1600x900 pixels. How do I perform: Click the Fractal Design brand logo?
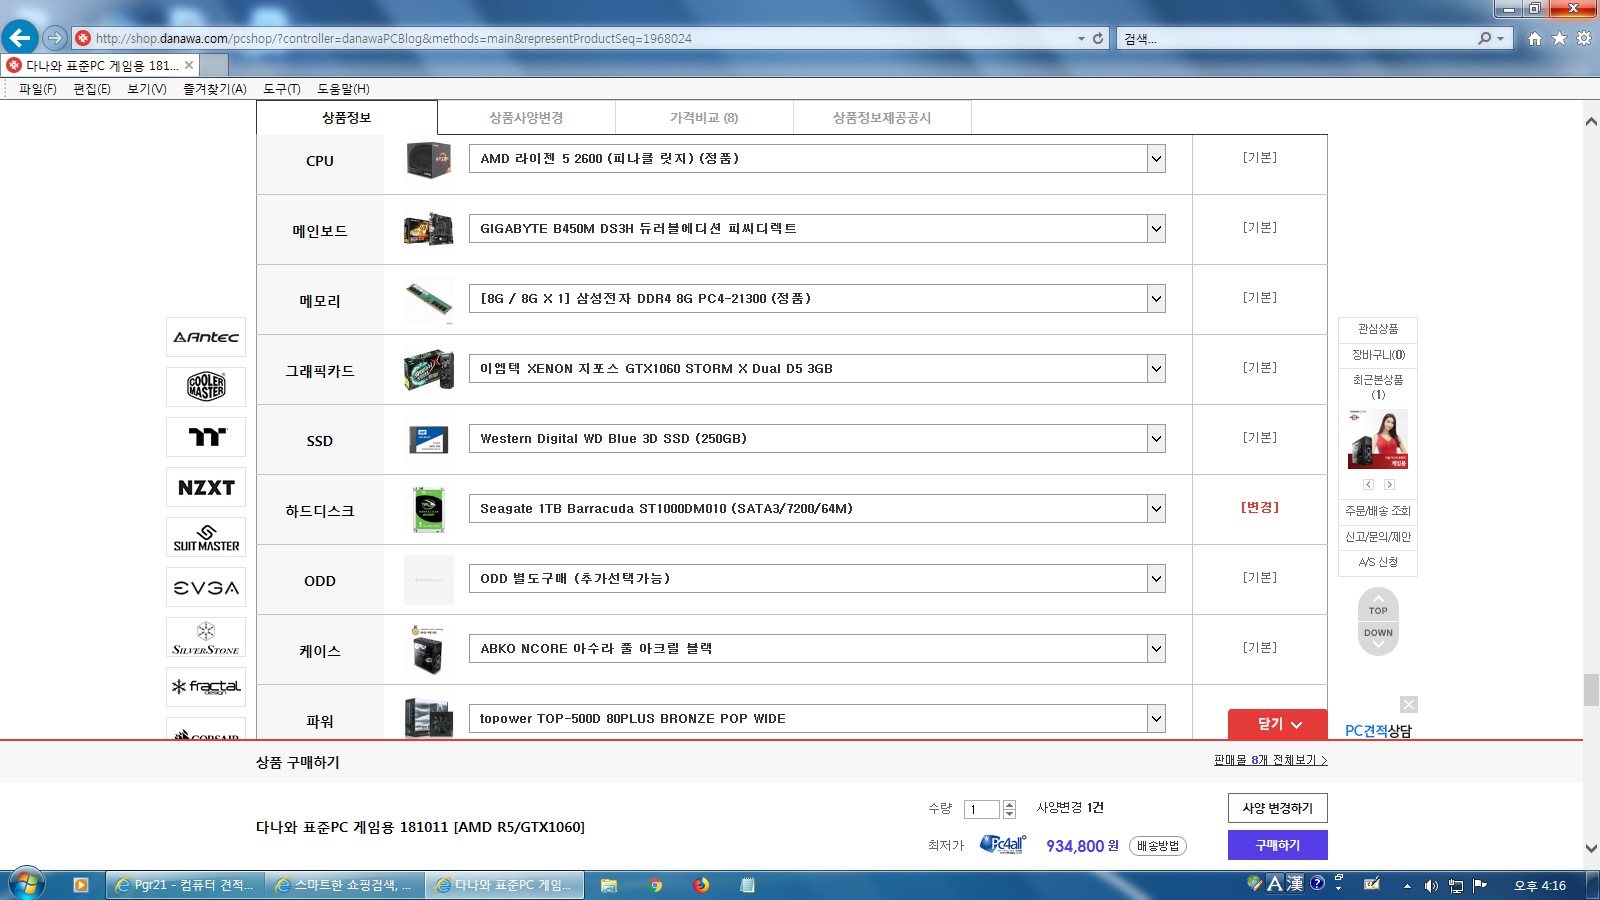pos(206,687)
